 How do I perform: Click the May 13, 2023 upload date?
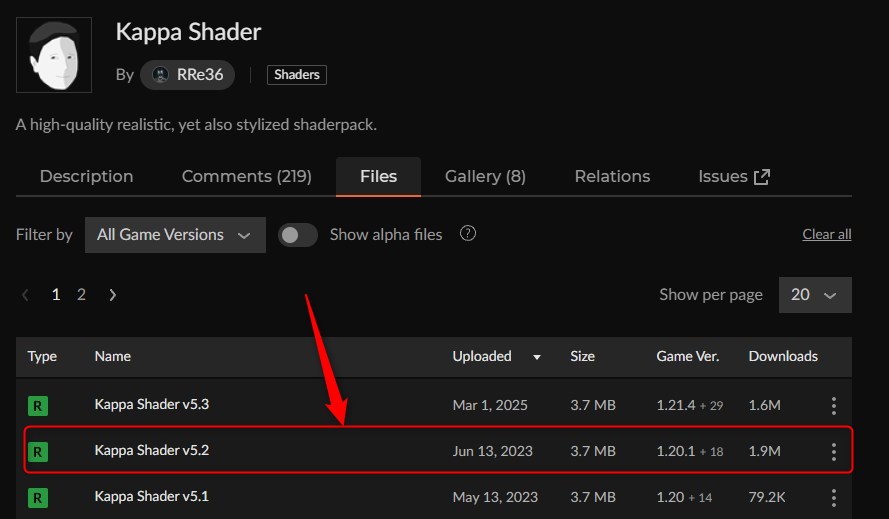click(495, 497)
